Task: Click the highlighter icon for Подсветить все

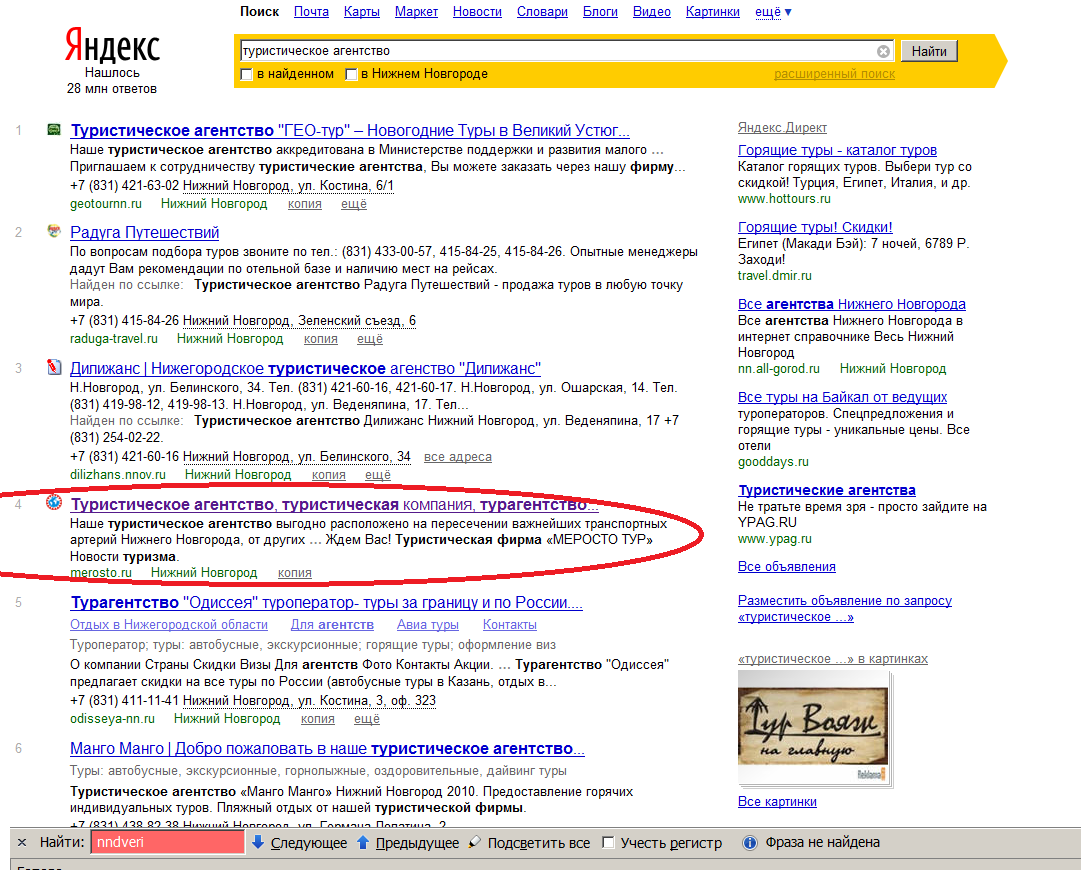Action: coord(474,842)
